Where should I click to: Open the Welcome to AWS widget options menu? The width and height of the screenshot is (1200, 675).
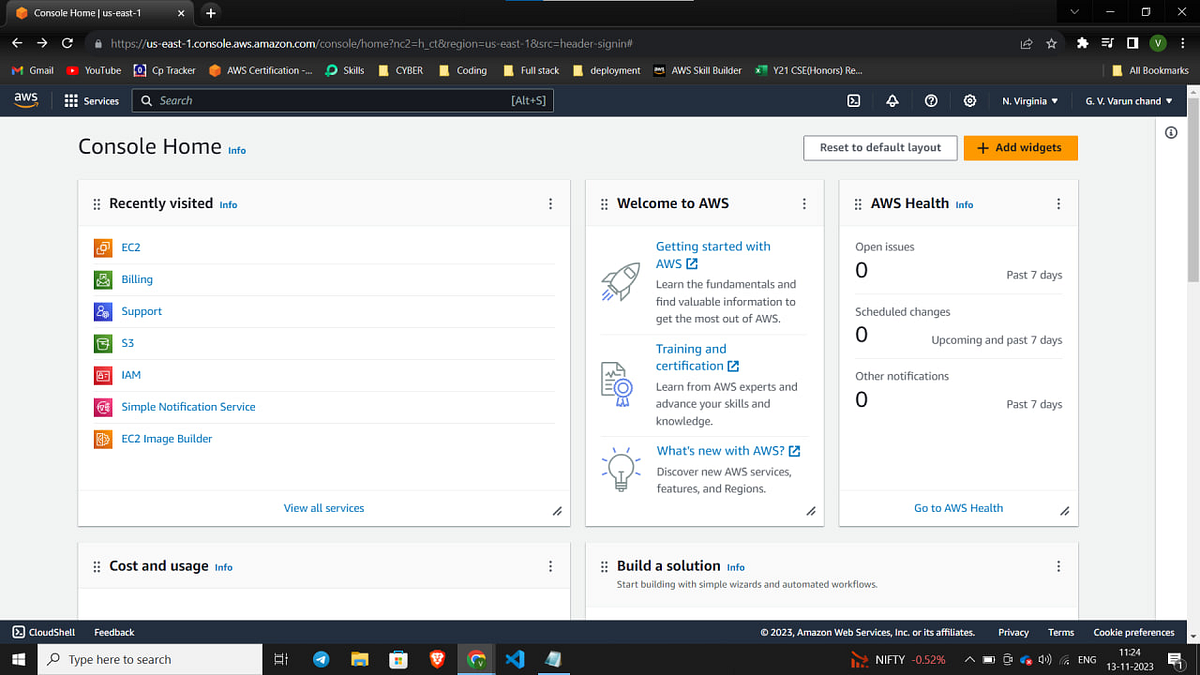(804, 203)
